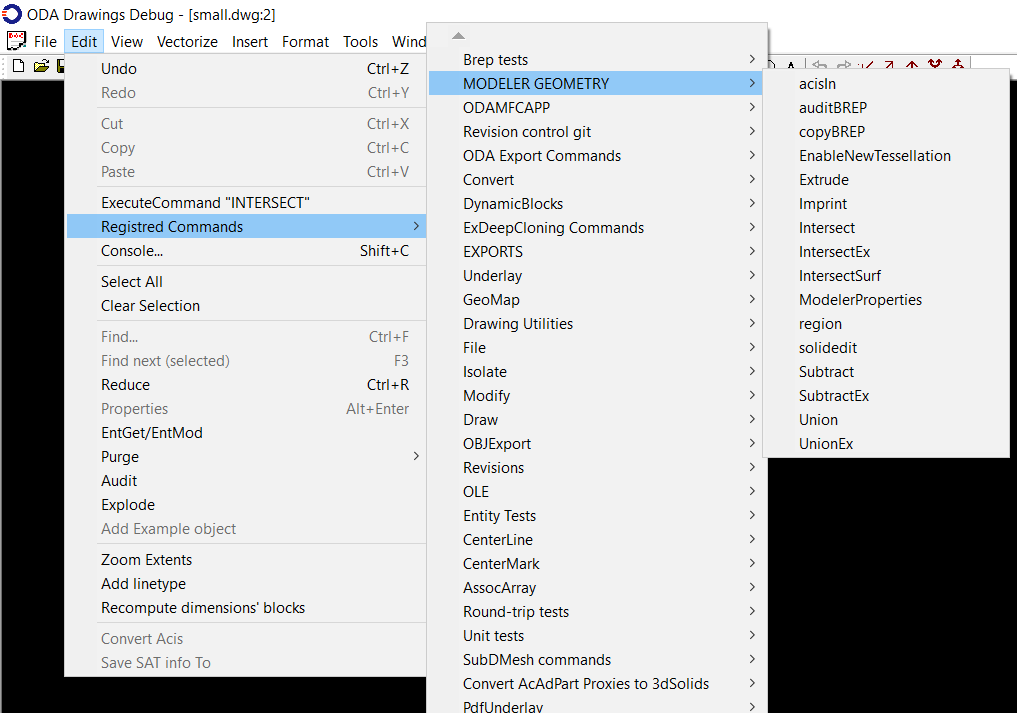Open the AssocArray submenu
The height and width of the screenshot is (713, 1017).
coord(597,588)
